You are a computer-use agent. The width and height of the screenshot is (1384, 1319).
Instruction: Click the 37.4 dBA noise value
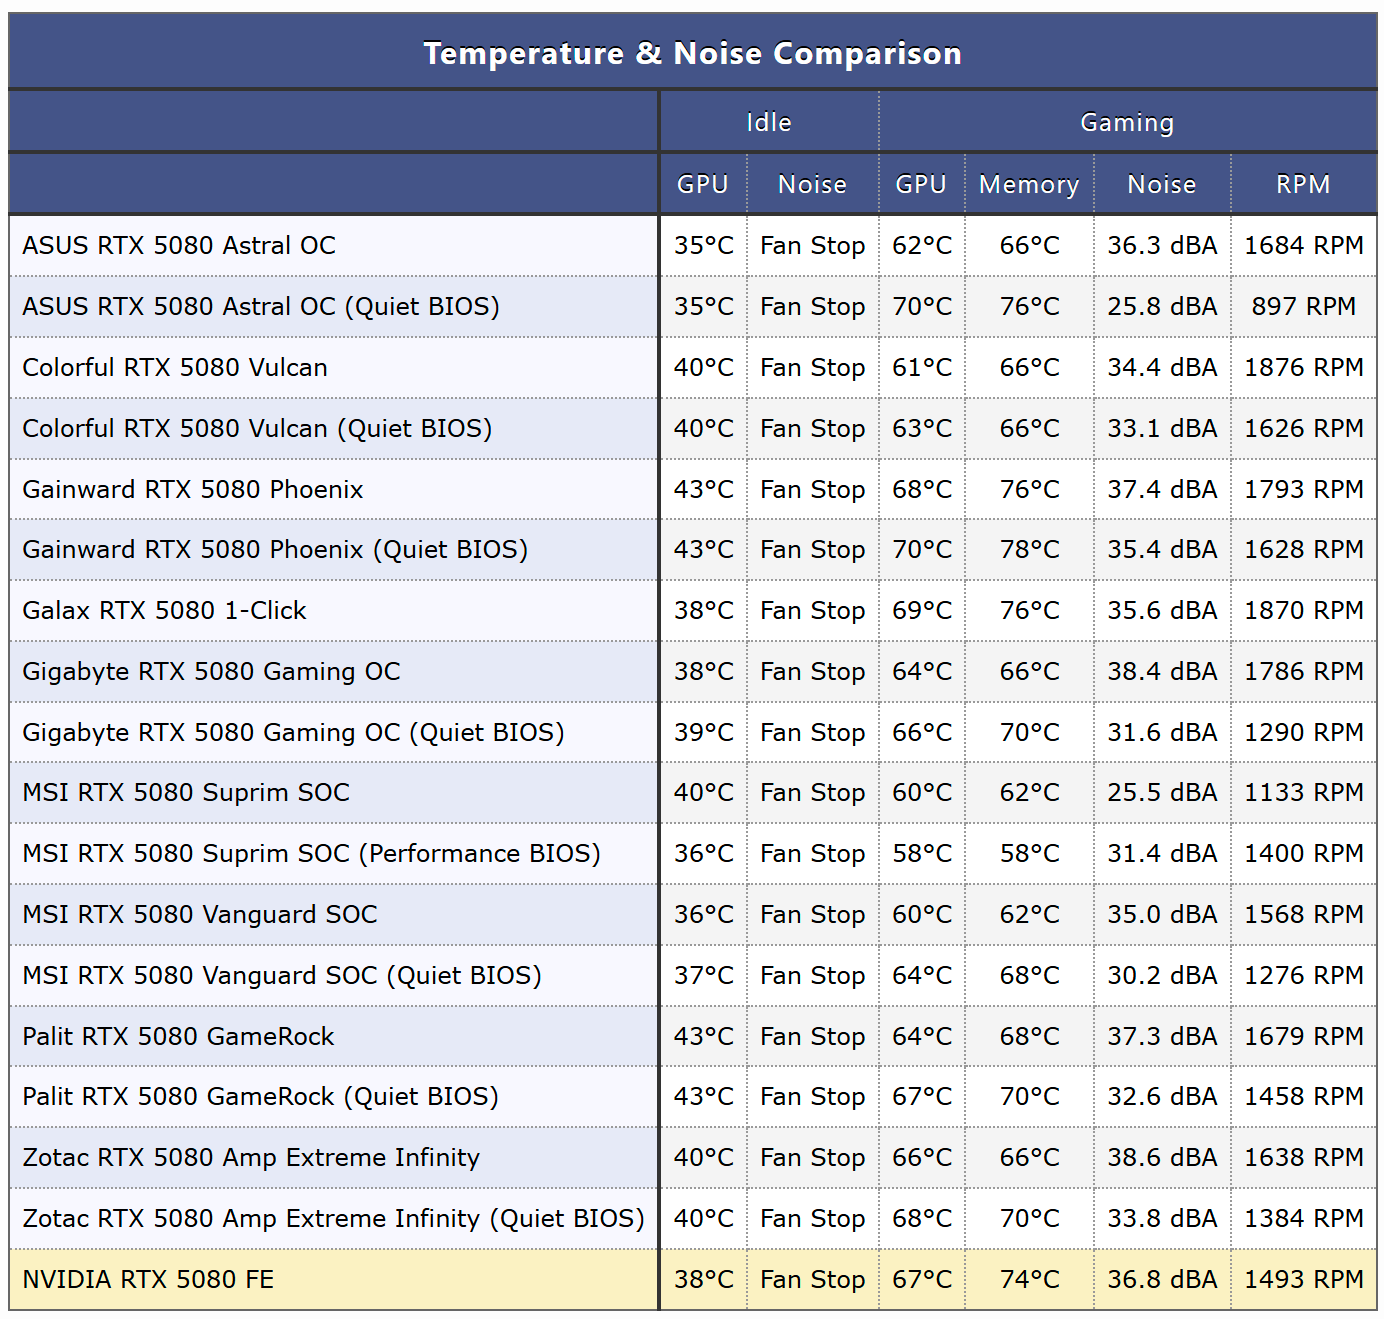pyautogui.click(x=1161, y=489)
